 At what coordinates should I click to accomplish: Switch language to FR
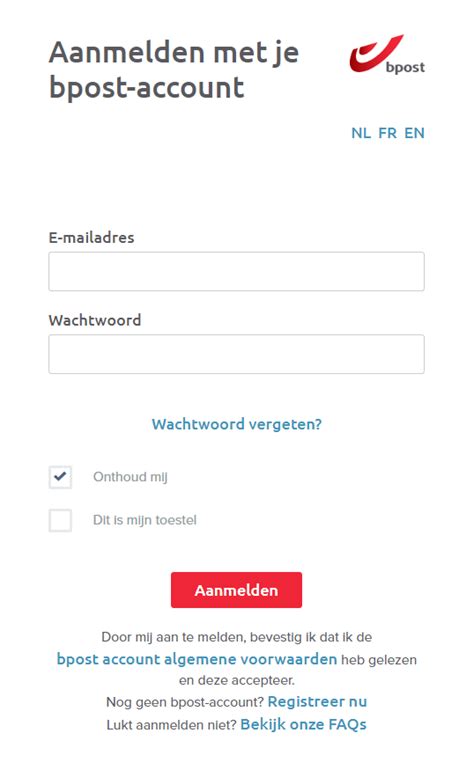click(388, 133)
